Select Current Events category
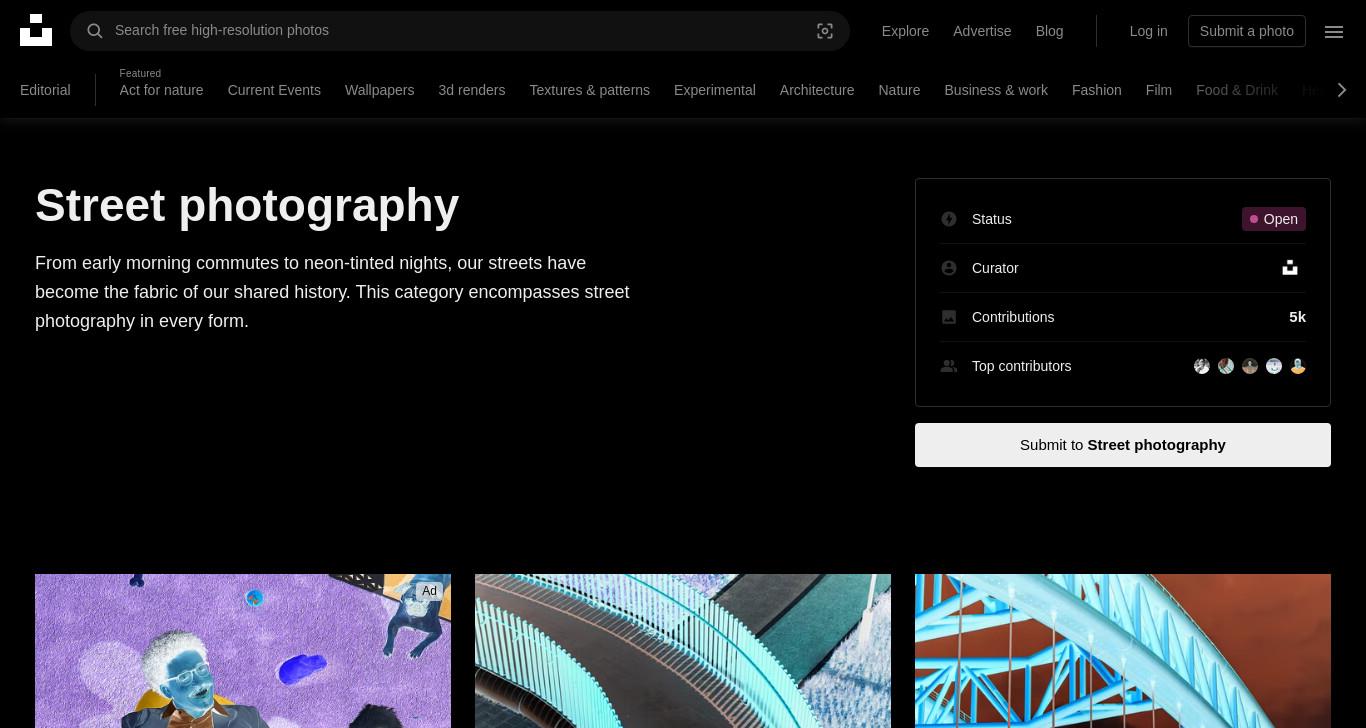This screenshot has height=728, width=1366. (274, 90)
